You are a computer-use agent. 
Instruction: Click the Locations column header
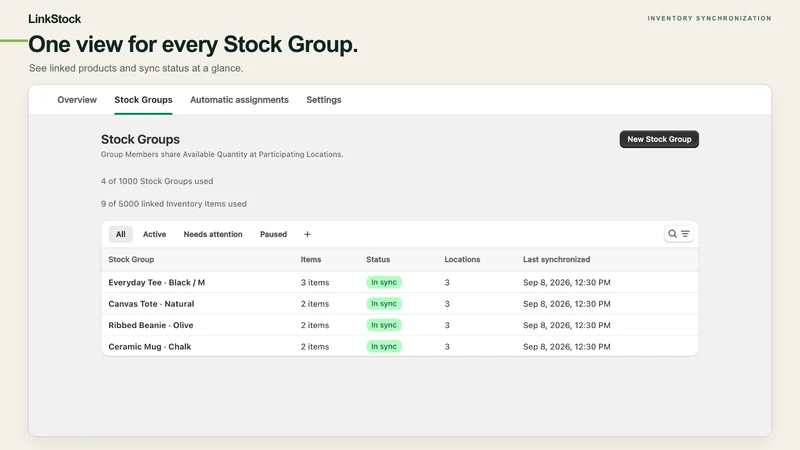click(x=462, y=259)
